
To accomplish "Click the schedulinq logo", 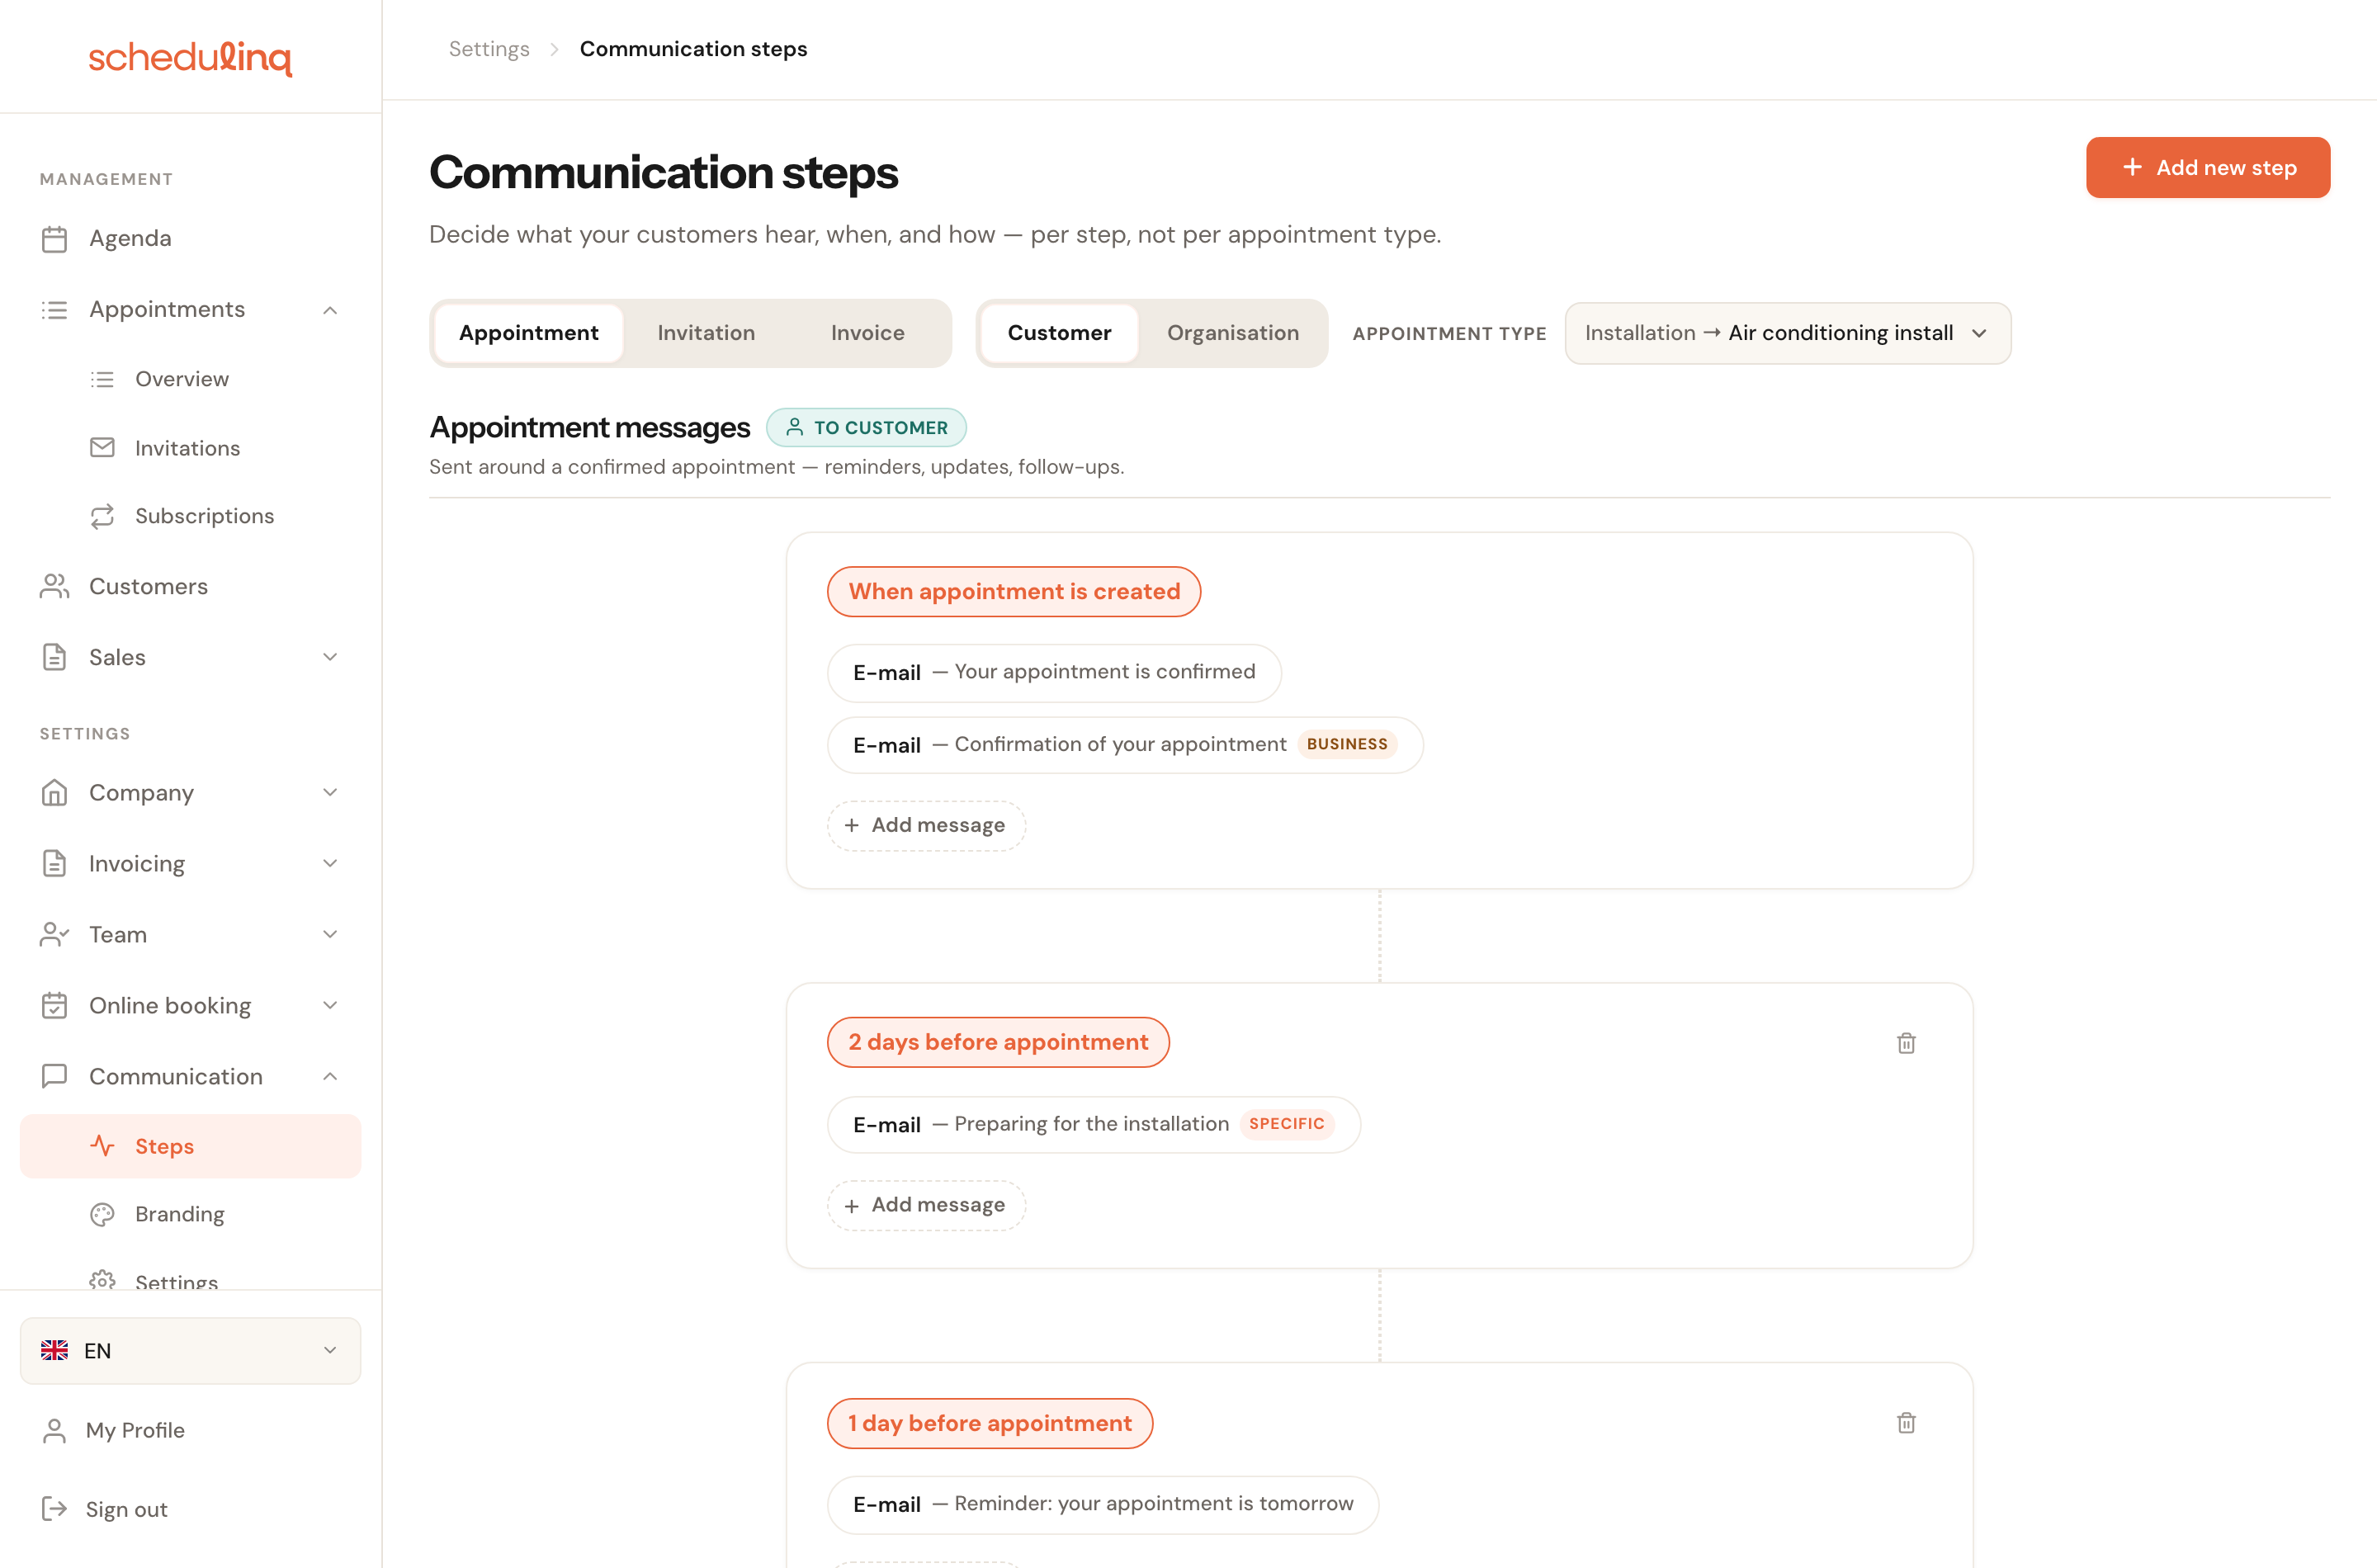I will pos(190,57).
